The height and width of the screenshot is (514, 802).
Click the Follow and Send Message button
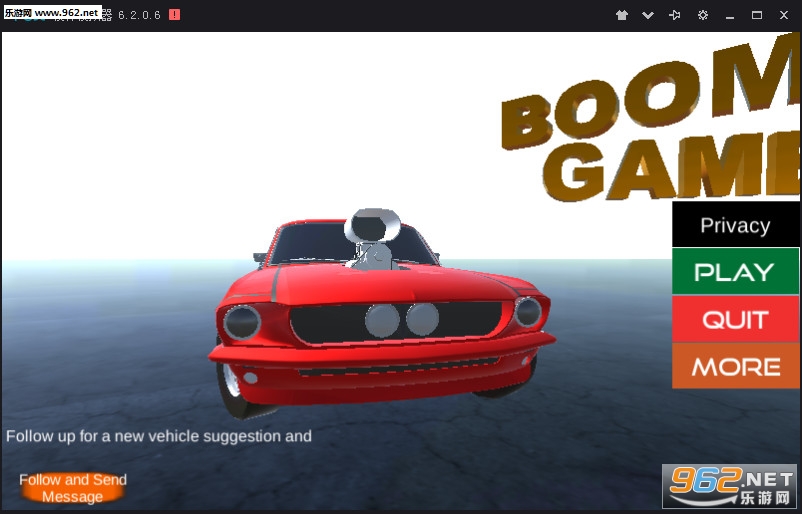tap(72, 488)
